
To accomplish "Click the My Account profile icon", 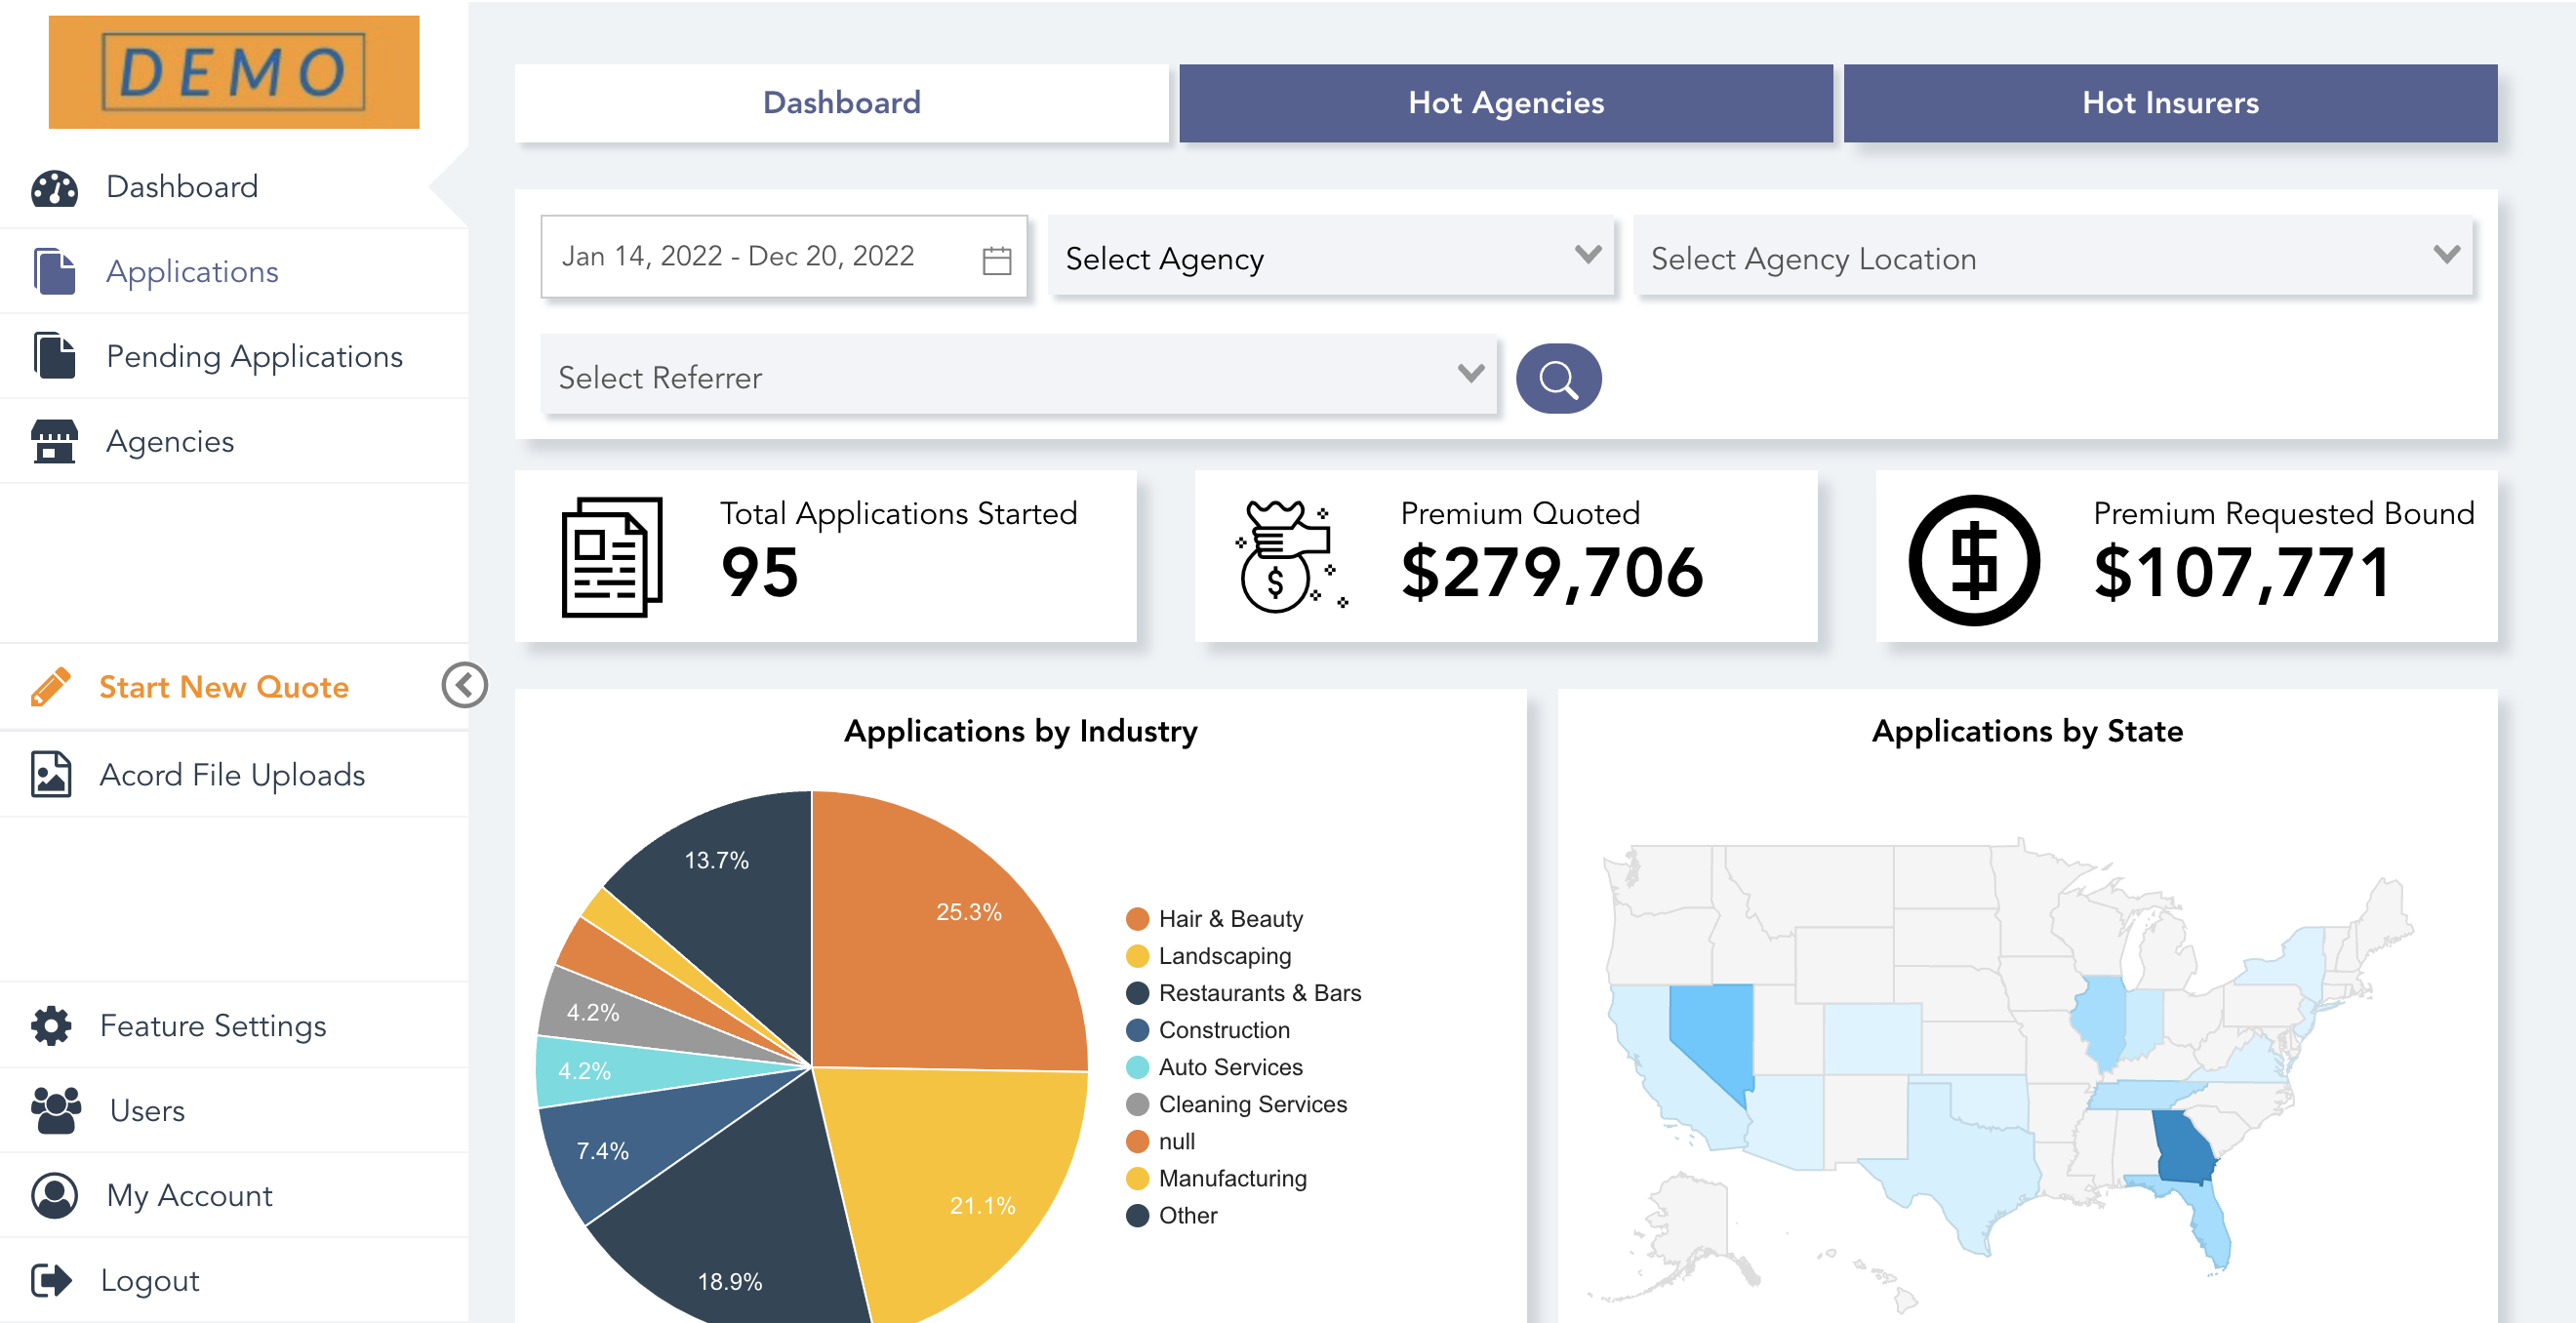I will 54,1195.
